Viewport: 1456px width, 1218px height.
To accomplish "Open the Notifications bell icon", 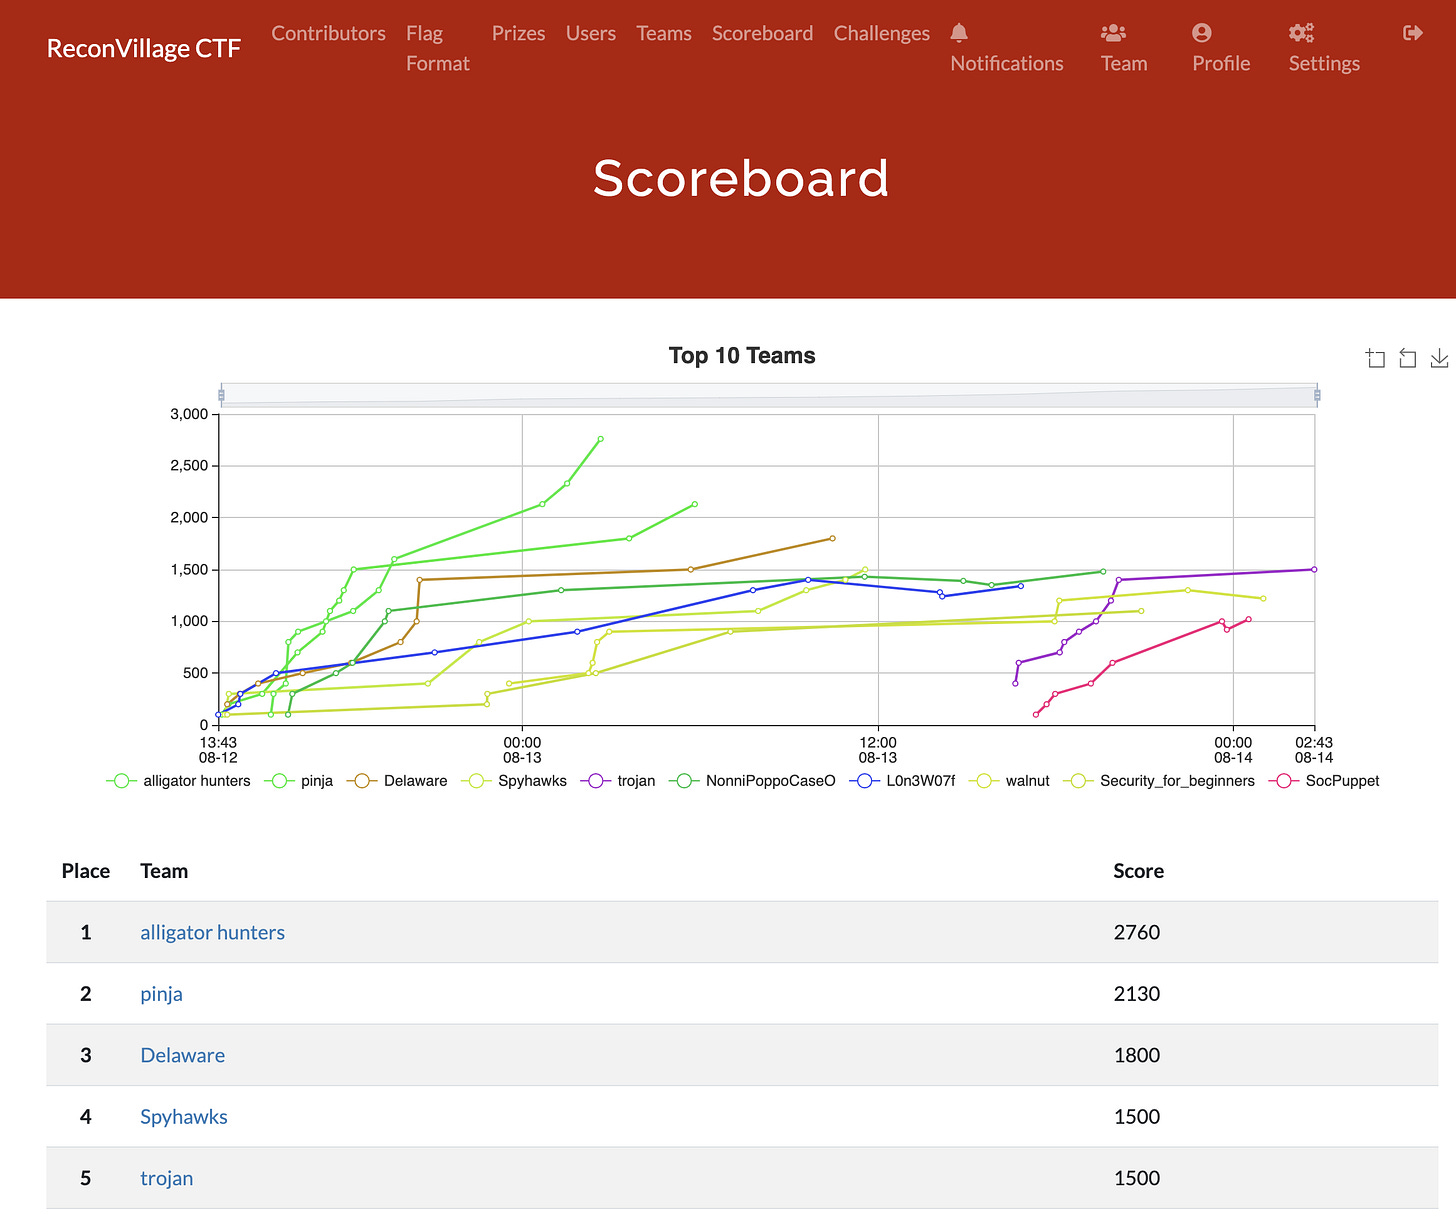I will pyautogui.click(x=959, y=33).
